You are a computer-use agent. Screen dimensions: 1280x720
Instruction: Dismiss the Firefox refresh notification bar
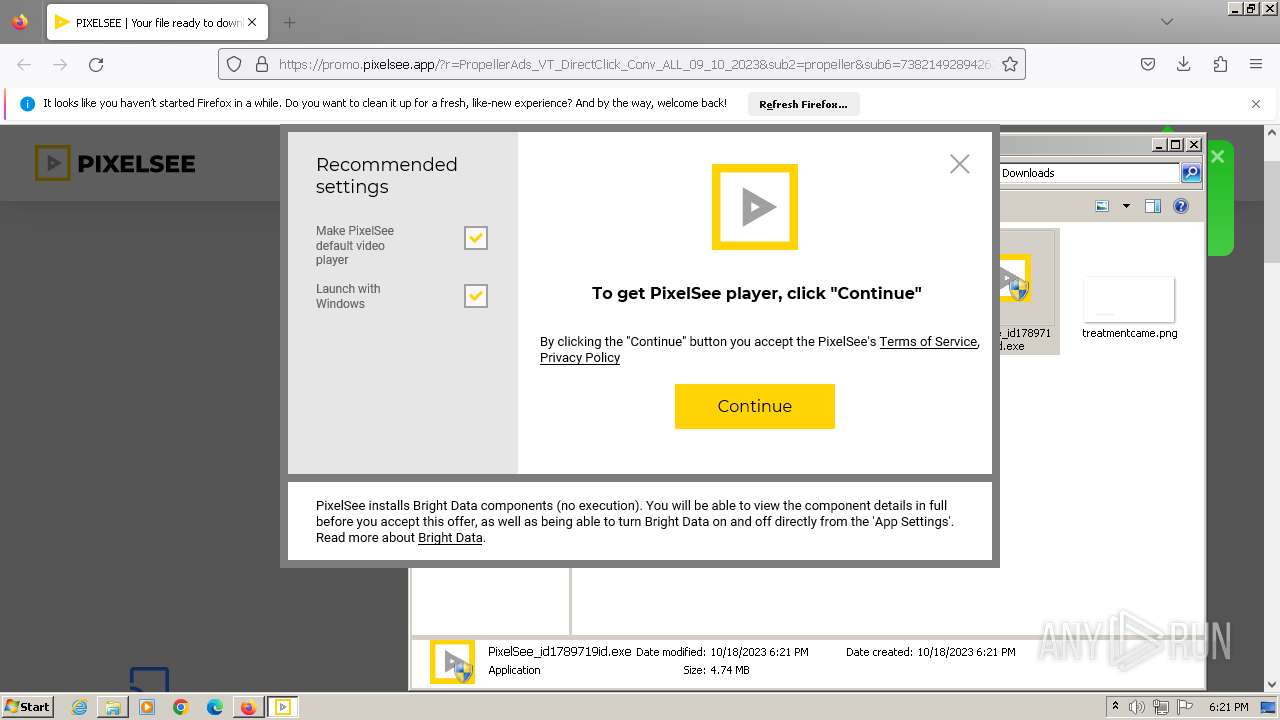1256,104
